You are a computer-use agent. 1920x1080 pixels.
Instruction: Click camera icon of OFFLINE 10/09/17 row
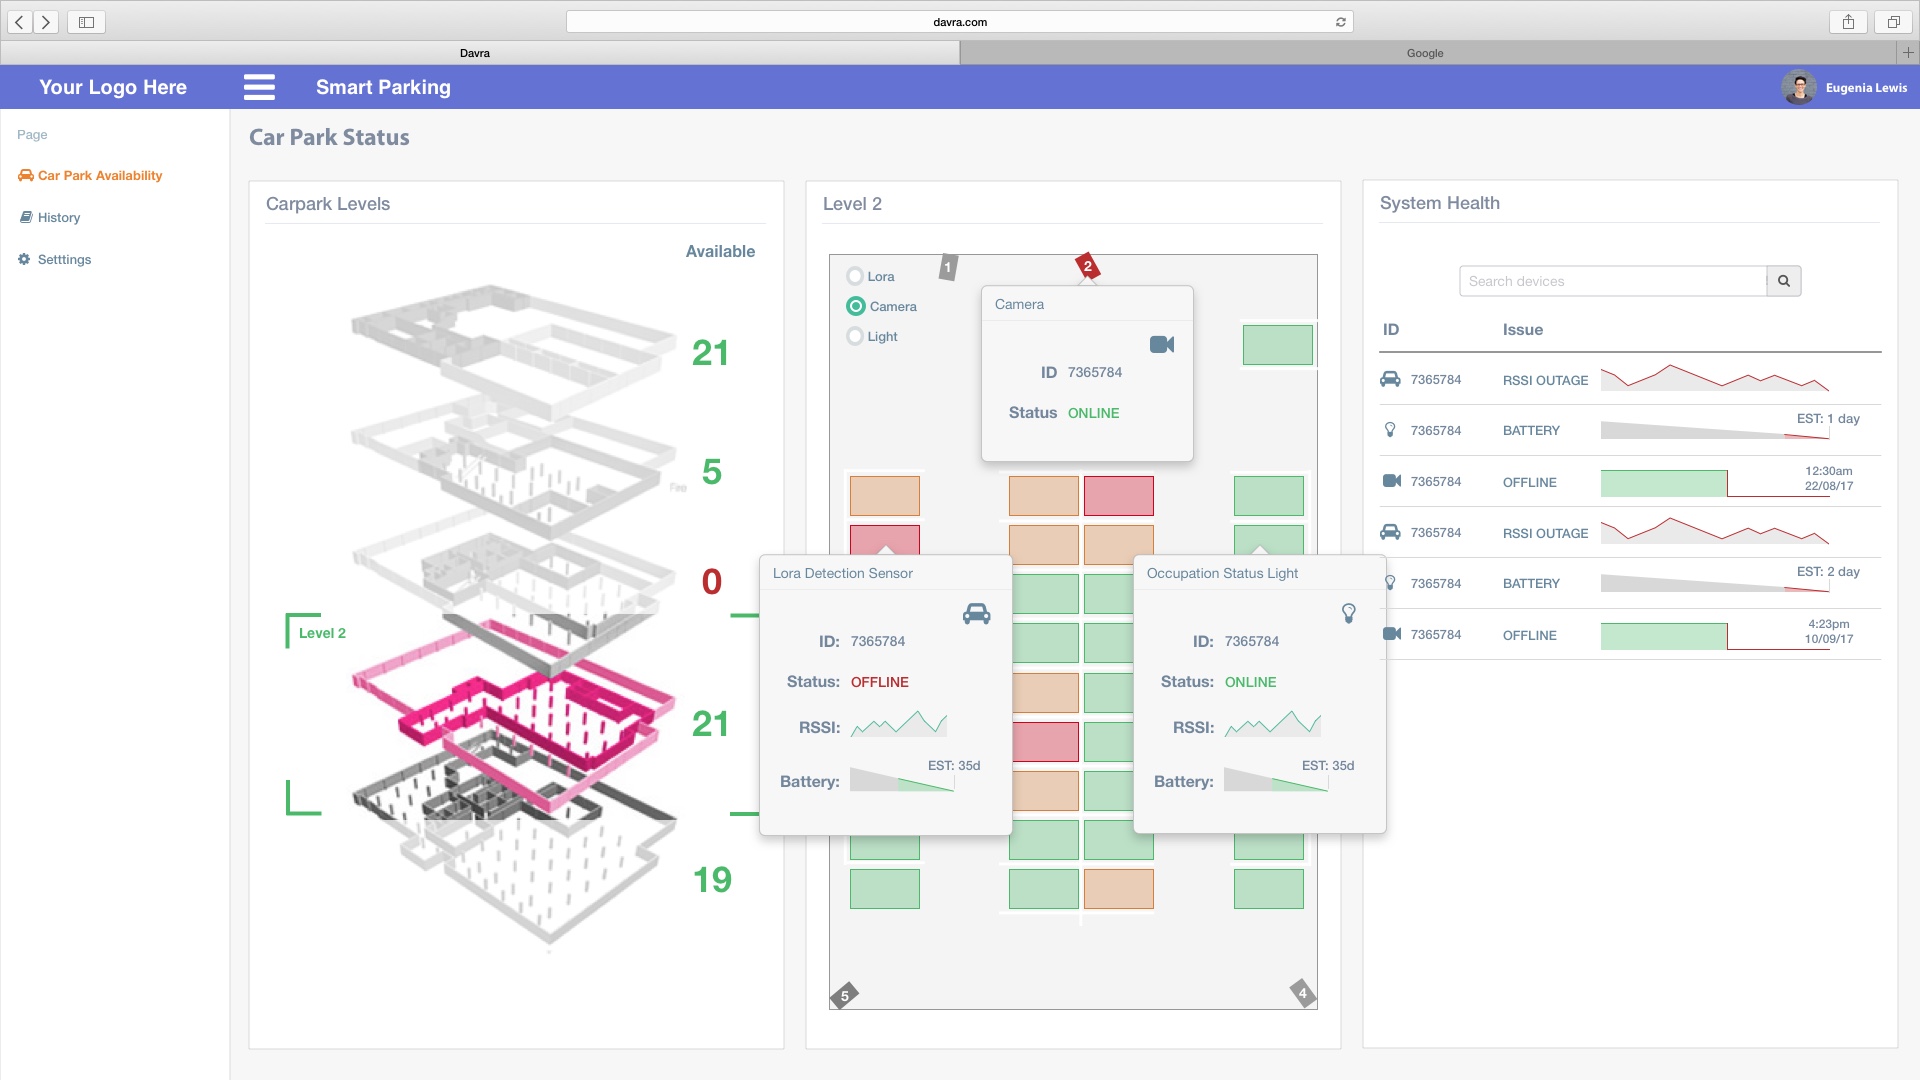click(x=1391, y=634)
